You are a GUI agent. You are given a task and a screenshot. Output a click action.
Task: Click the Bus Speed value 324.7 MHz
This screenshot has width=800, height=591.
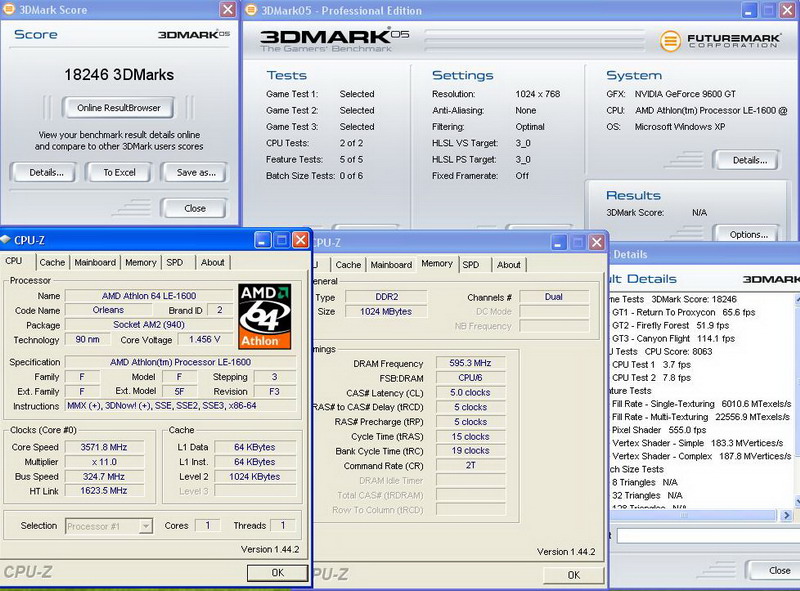[104, 476]
